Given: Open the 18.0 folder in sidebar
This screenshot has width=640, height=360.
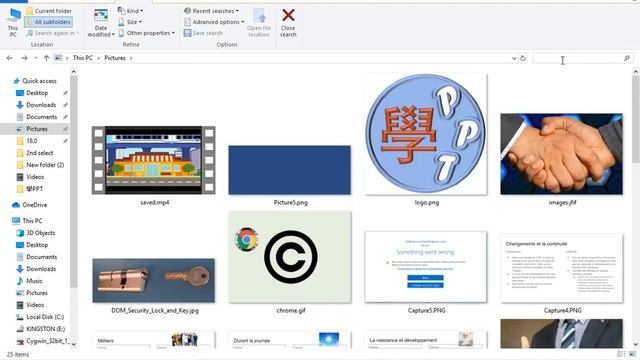Looking at the screenshot, I should click(x=32, y=141).
